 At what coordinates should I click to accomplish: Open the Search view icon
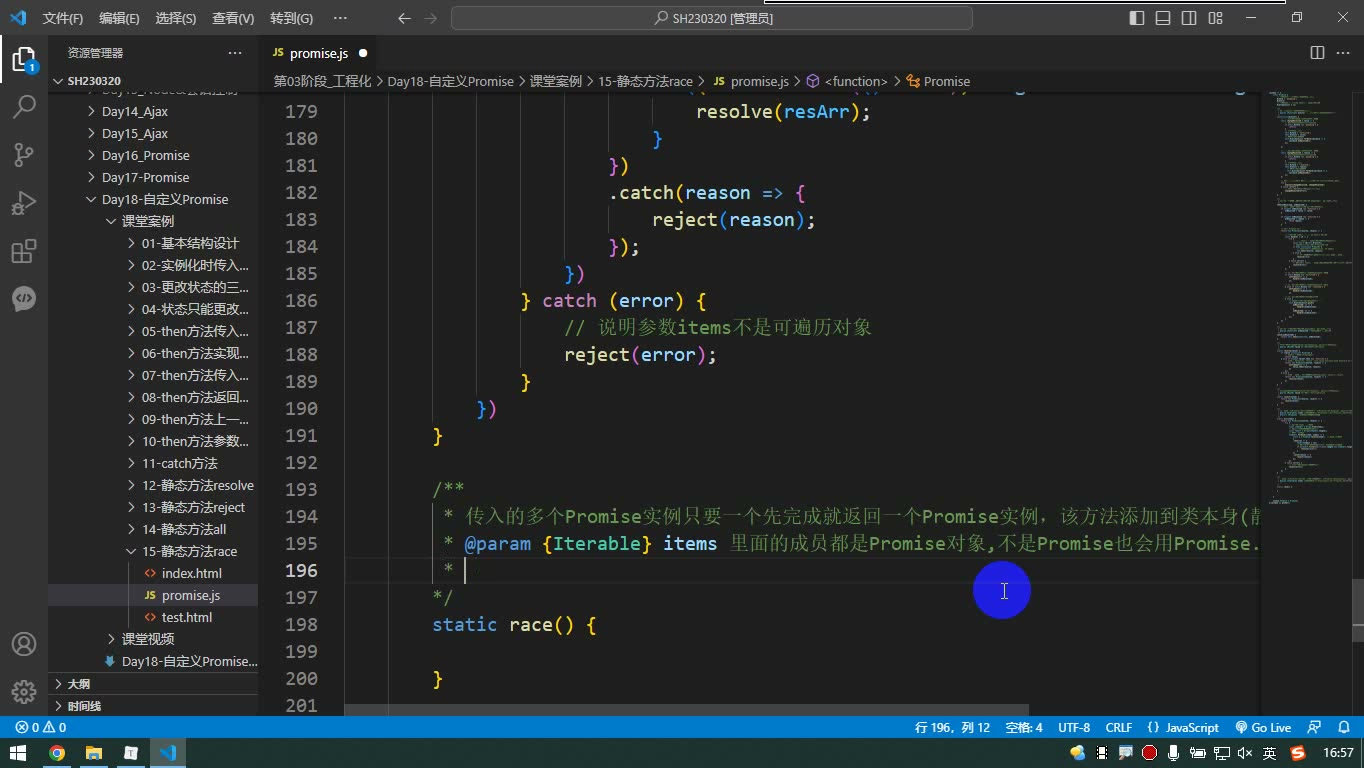(x=24, y=107)
